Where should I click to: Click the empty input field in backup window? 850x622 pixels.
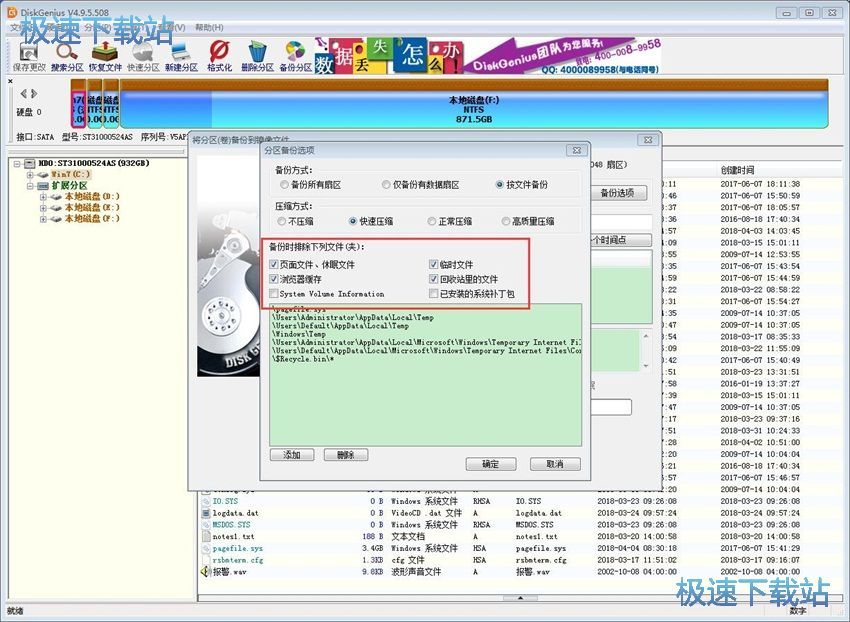611,407
